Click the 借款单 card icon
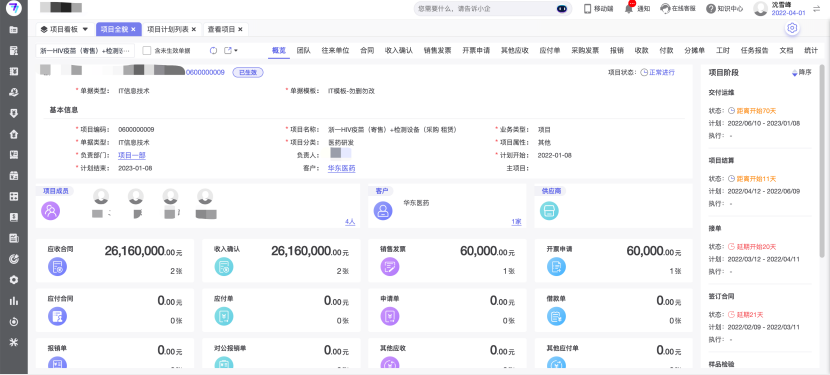830x375 pixels. [x=556, y=316]
